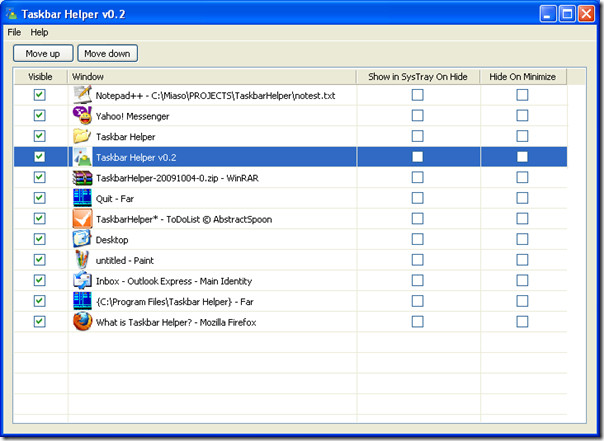Minimize the Taskbar Helper window
This screenshot has width=604, height=441.
pos(548,14)
